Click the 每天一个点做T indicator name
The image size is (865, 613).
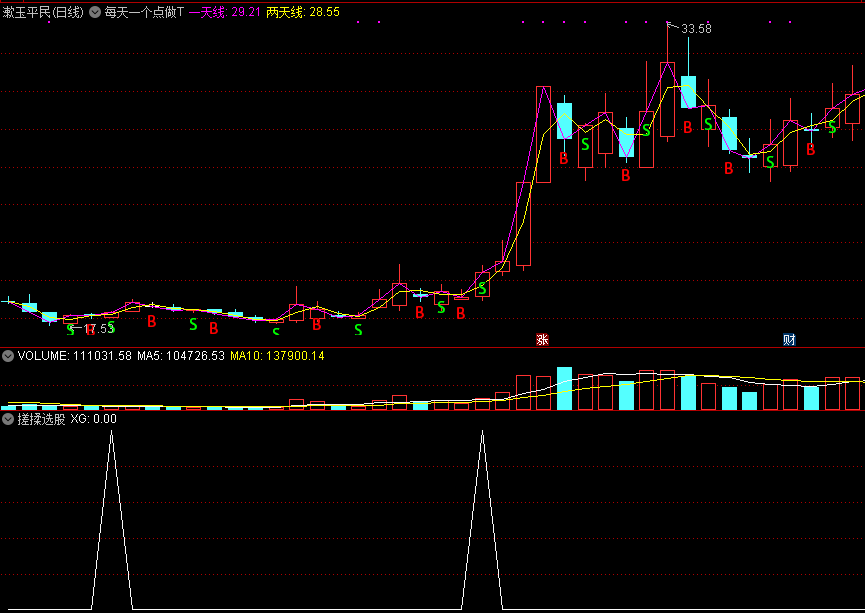144,12
